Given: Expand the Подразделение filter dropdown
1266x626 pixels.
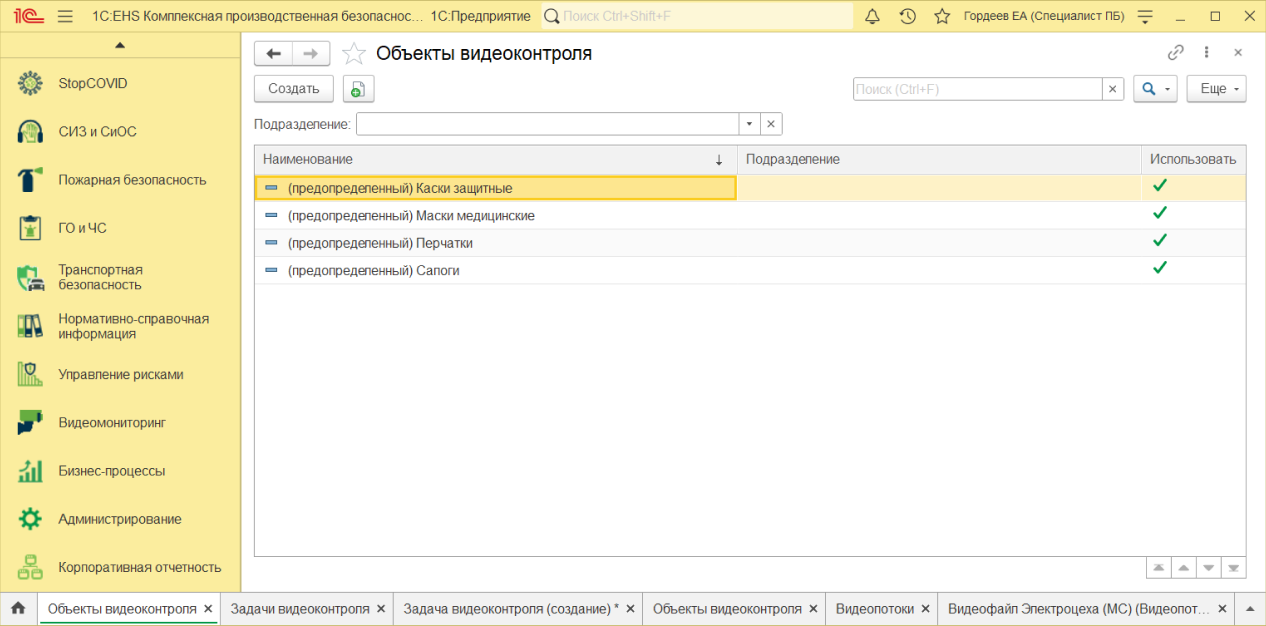Looking at the screenshot, I should point(749,124).
